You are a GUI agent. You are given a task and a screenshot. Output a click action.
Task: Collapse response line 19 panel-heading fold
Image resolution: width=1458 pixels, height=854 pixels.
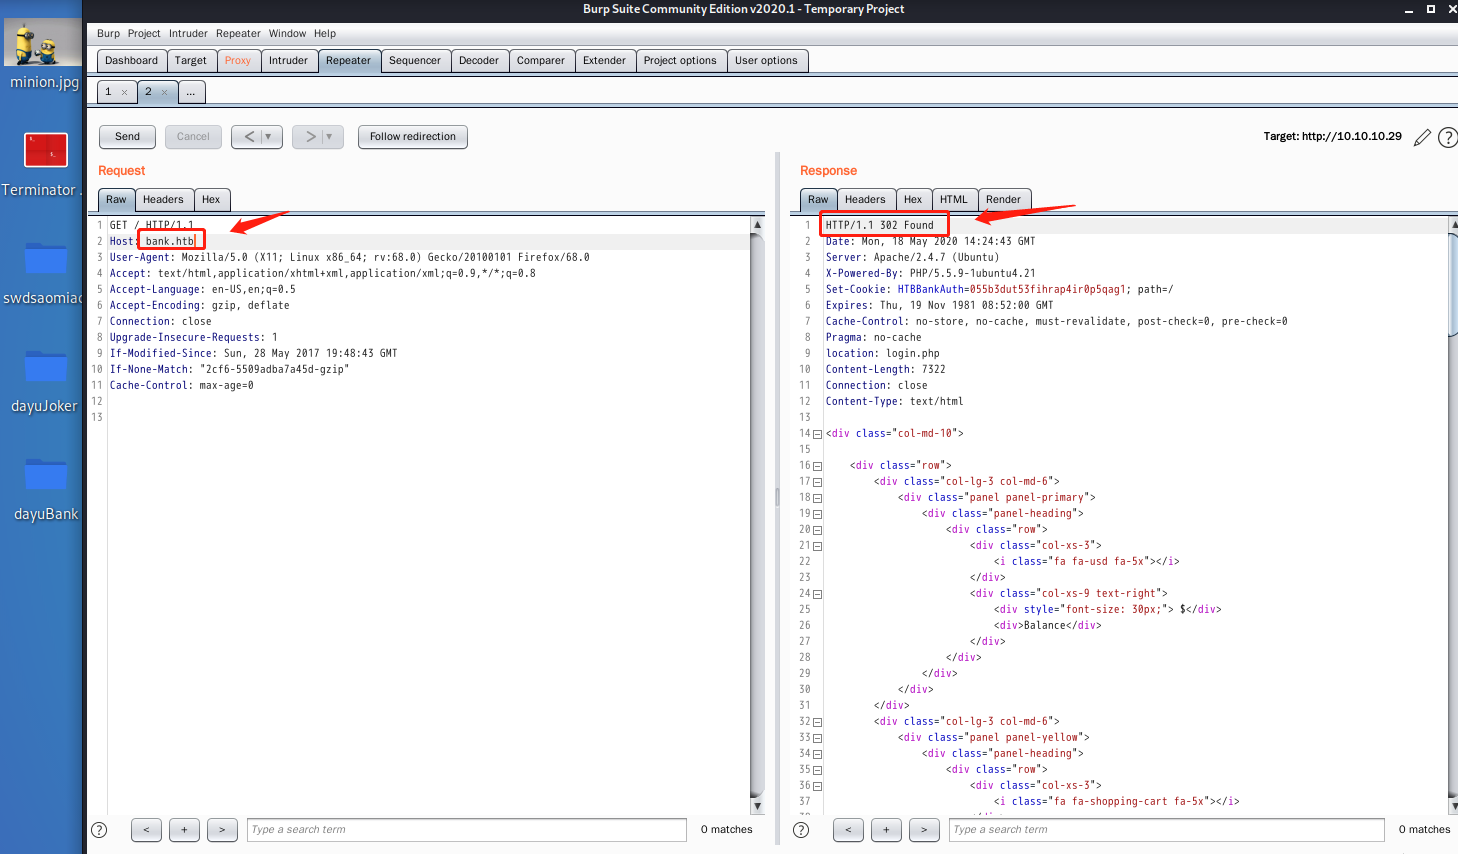(817, 514)
